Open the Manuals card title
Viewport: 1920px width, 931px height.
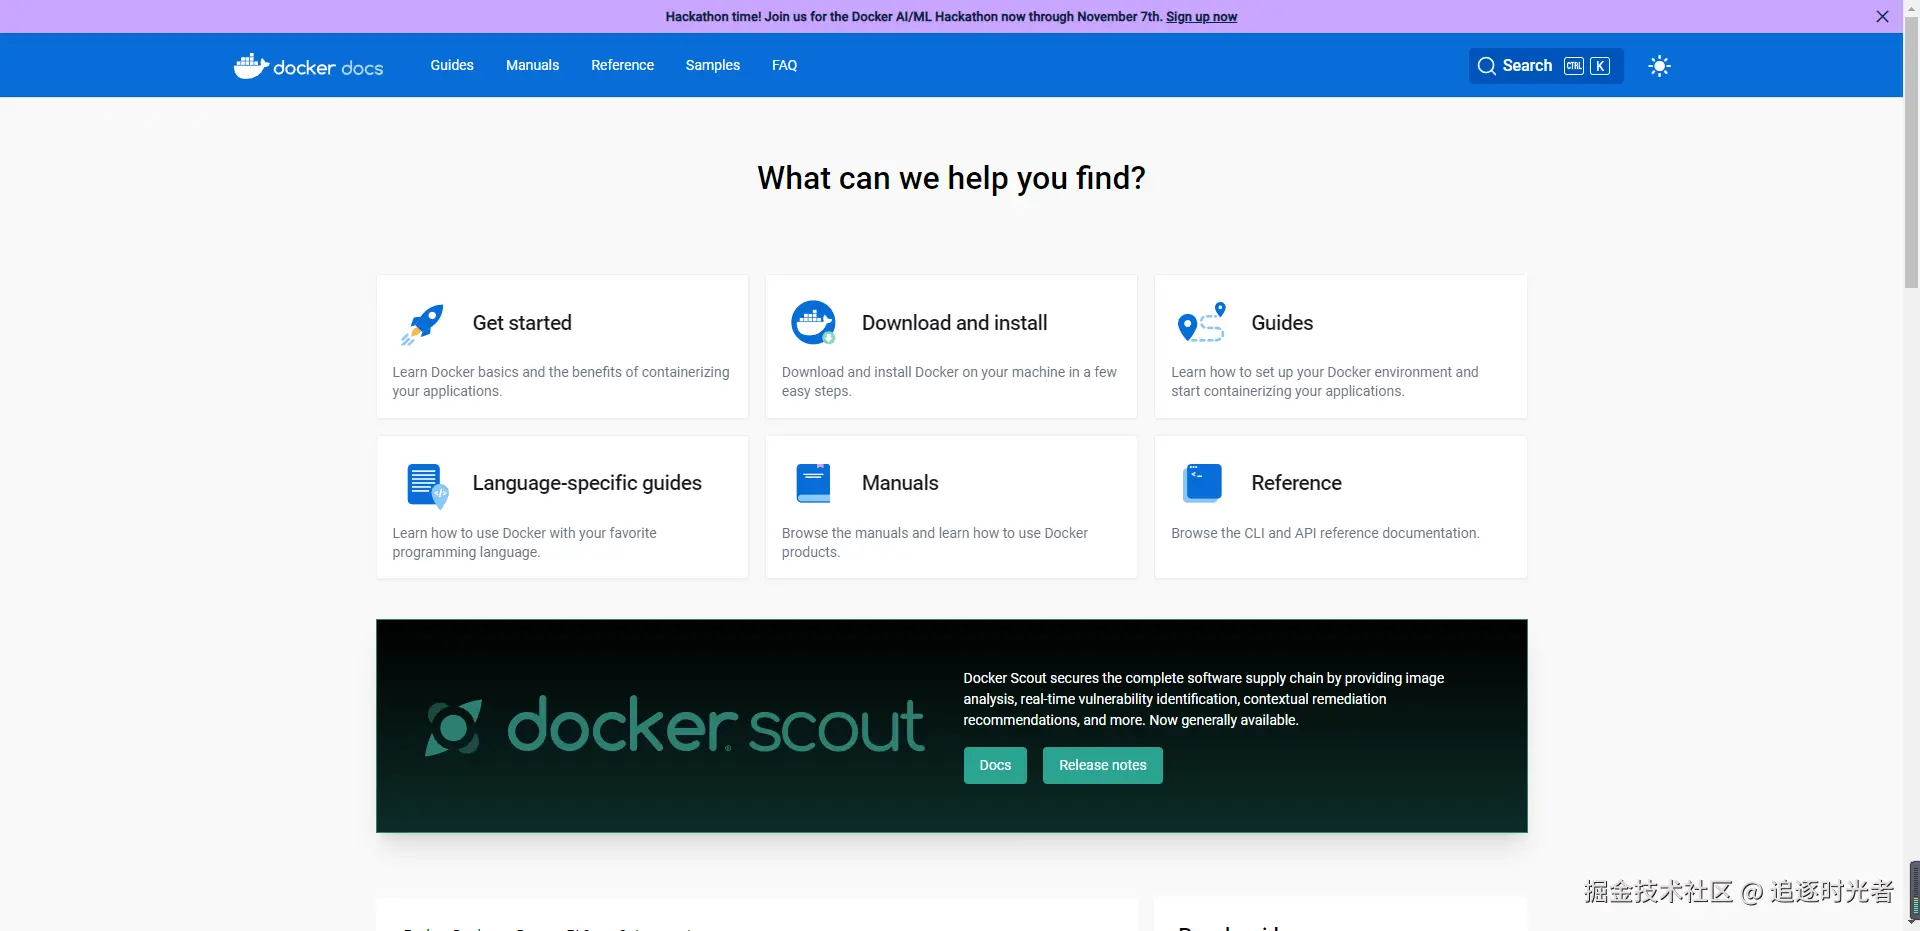(x=900, y=483)
